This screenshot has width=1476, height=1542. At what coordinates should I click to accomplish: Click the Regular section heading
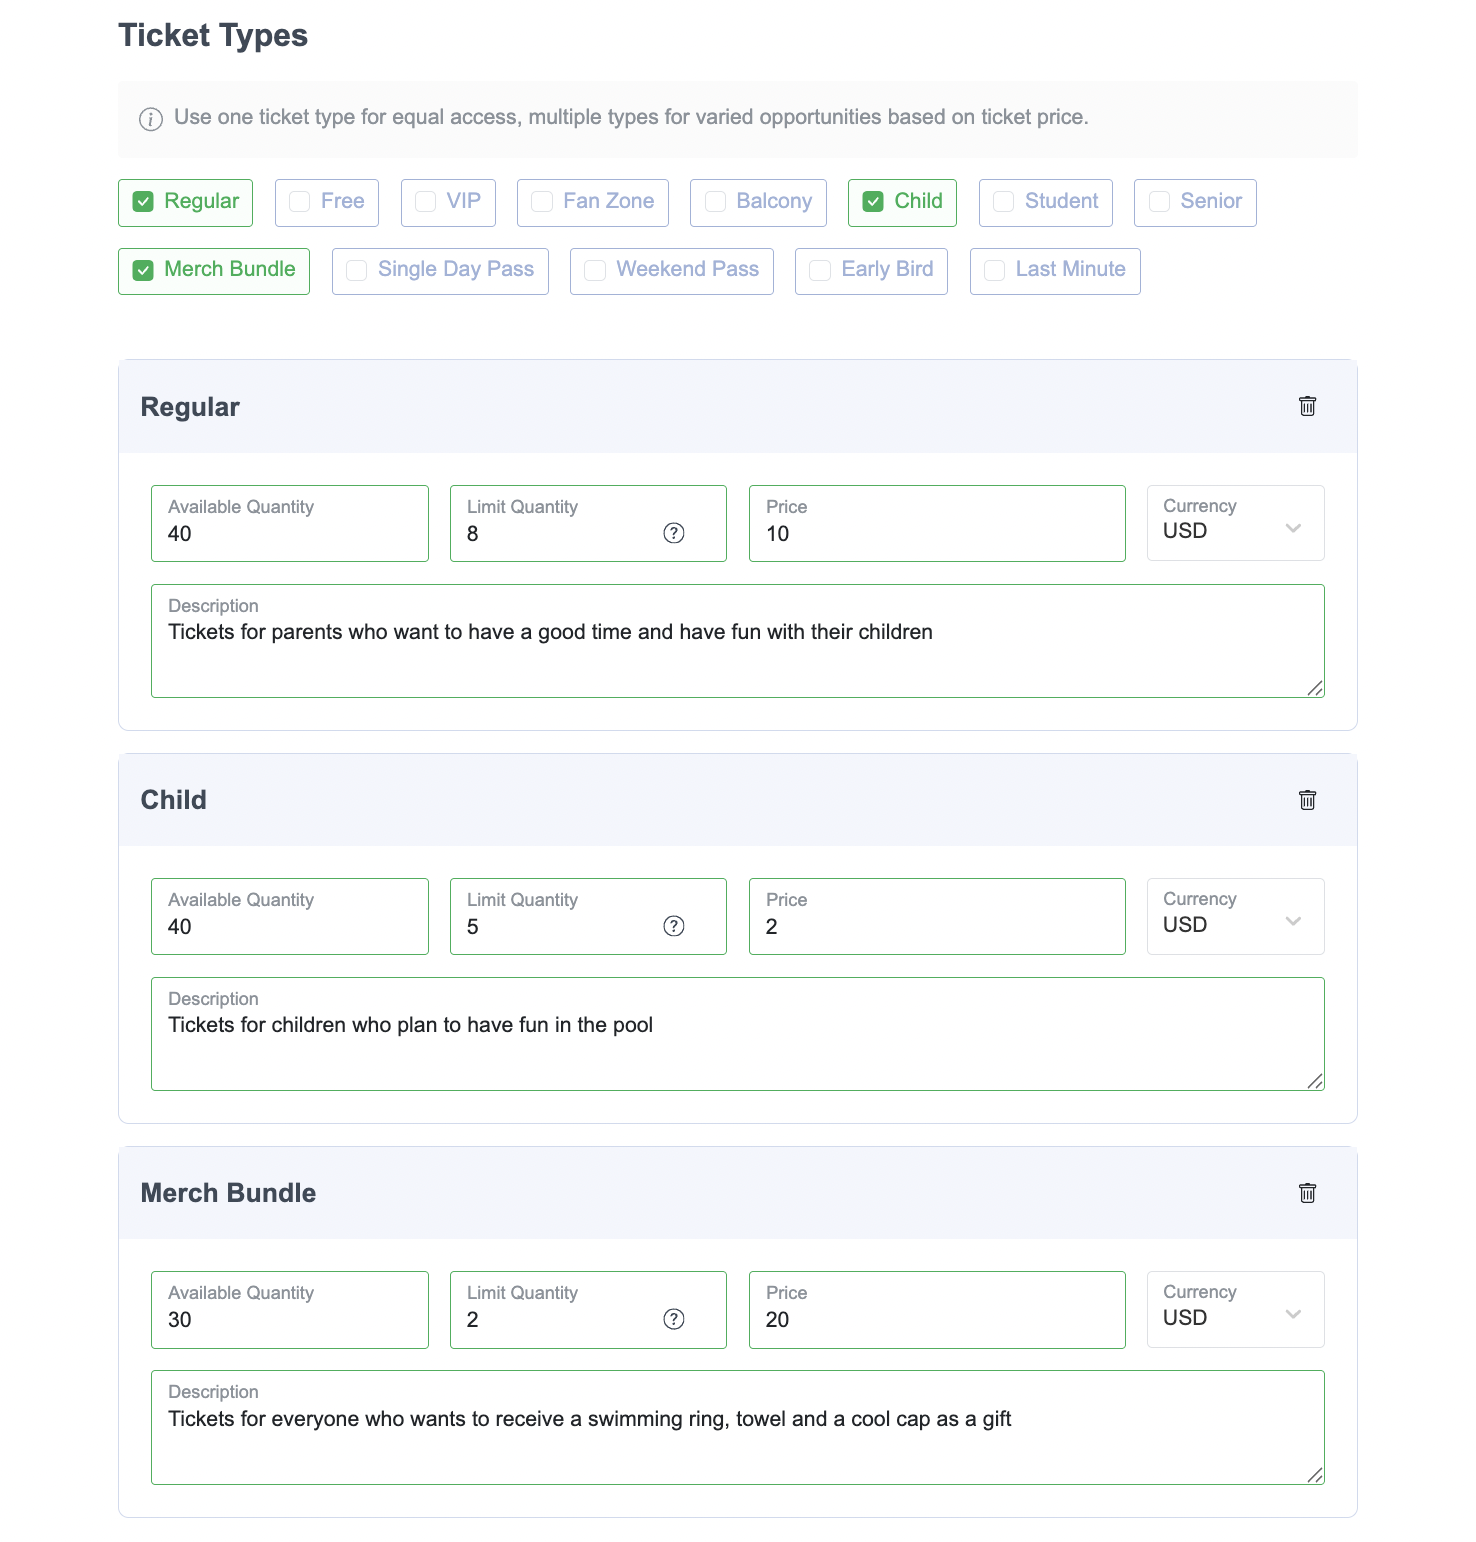click(x=190, y=407)
